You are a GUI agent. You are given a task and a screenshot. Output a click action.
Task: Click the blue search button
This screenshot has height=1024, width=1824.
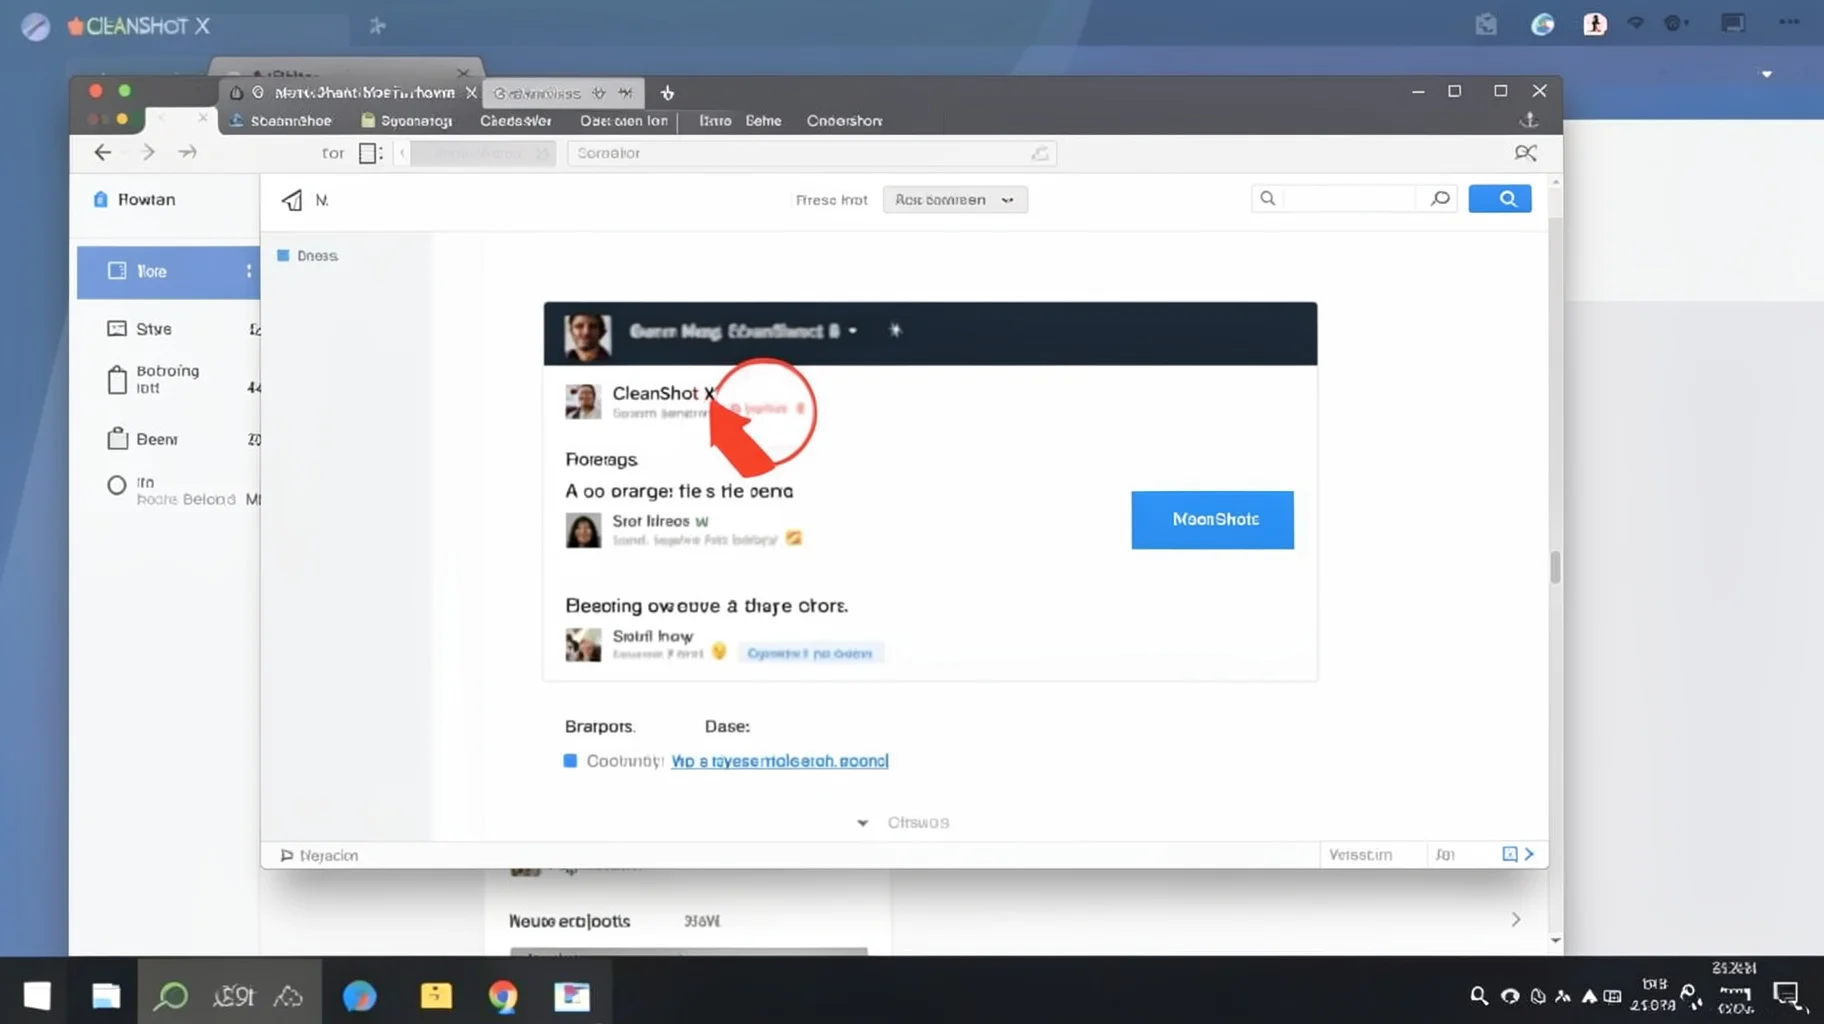1499,199
